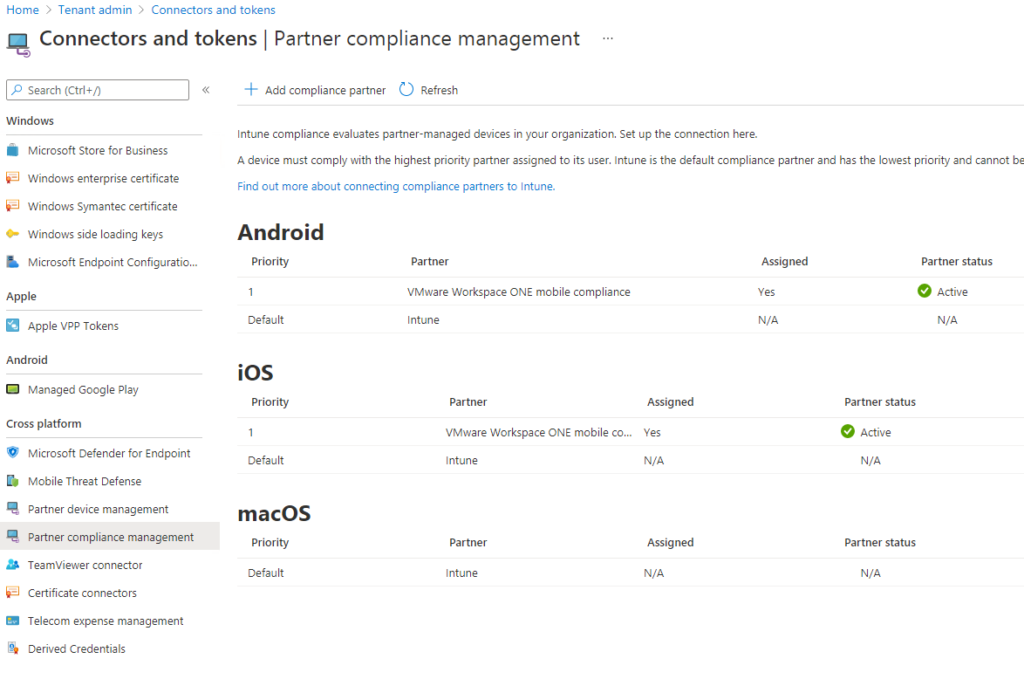Click iOS table Assigned column header
Screen dimensions: 1024x686
coord(670,402)
